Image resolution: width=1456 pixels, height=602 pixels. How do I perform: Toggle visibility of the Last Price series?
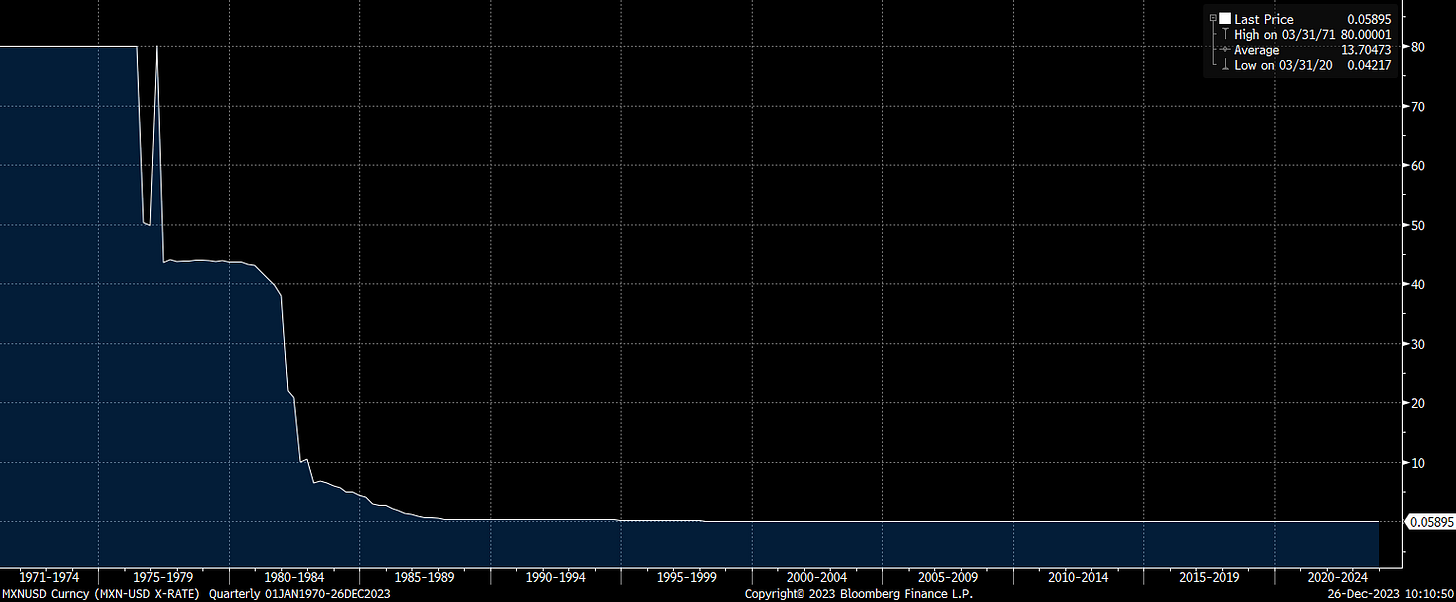click(1224, 18)
